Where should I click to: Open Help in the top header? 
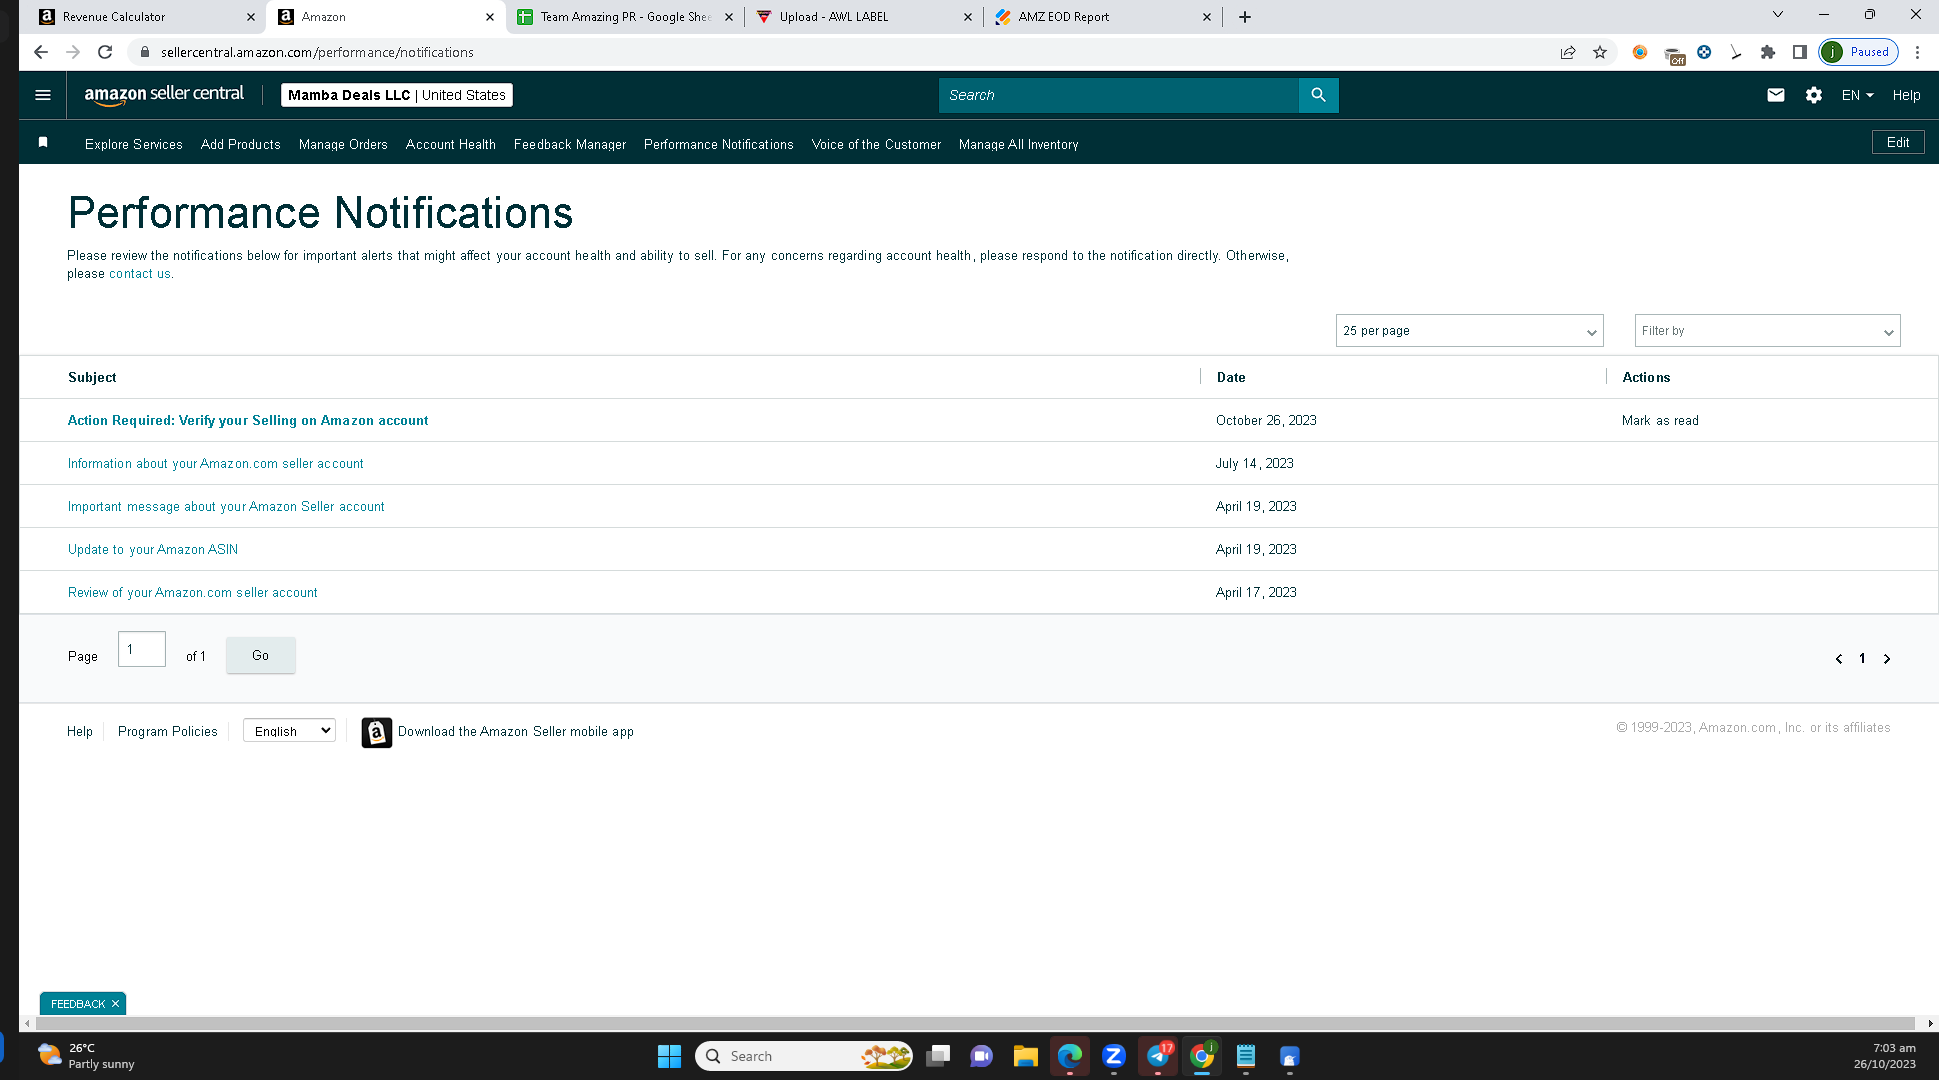pyautogui.click(x=1906, y=95)
